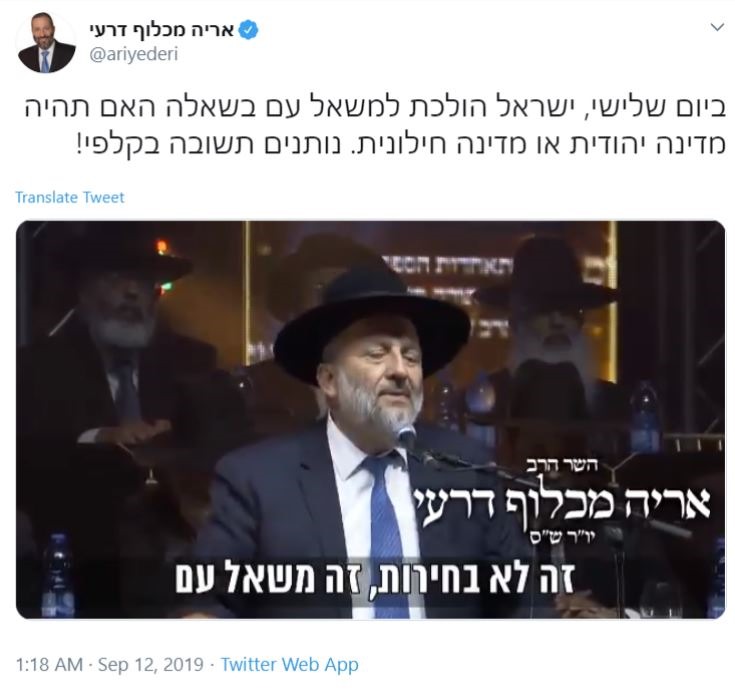Click the water bottle at video's left edge
Screen dimensions: 735x691
tap(58, 574)
